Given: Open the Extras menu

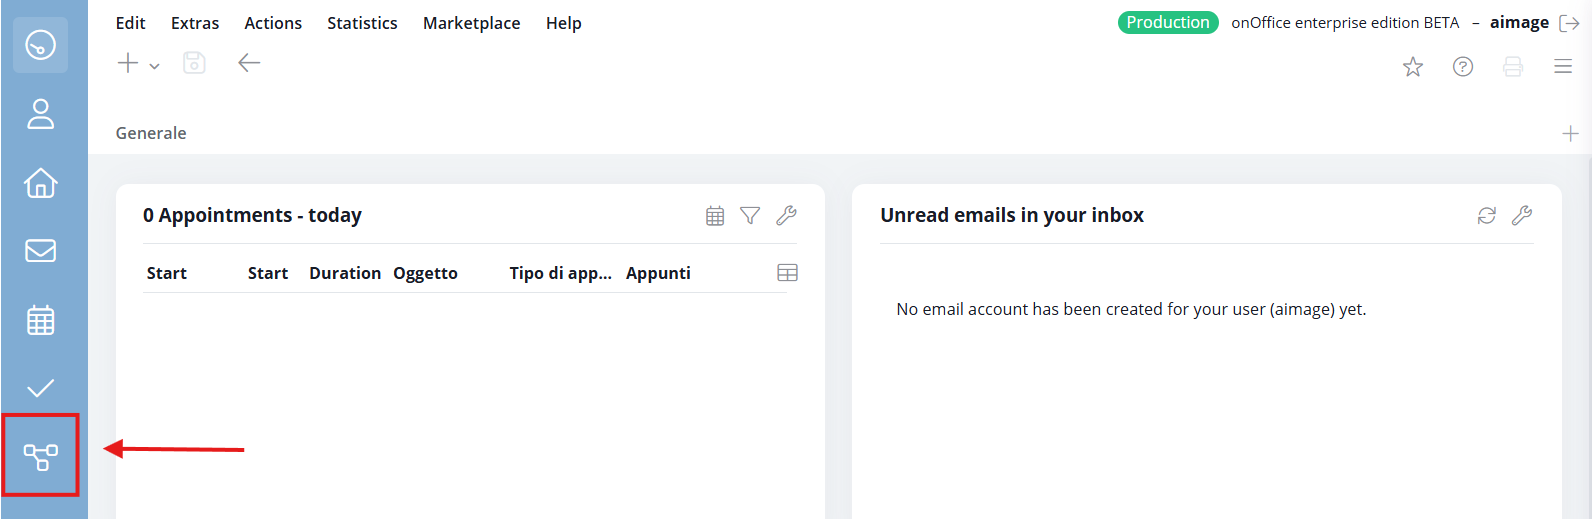Looking at the screenshot, I should [x=195, y=23].
